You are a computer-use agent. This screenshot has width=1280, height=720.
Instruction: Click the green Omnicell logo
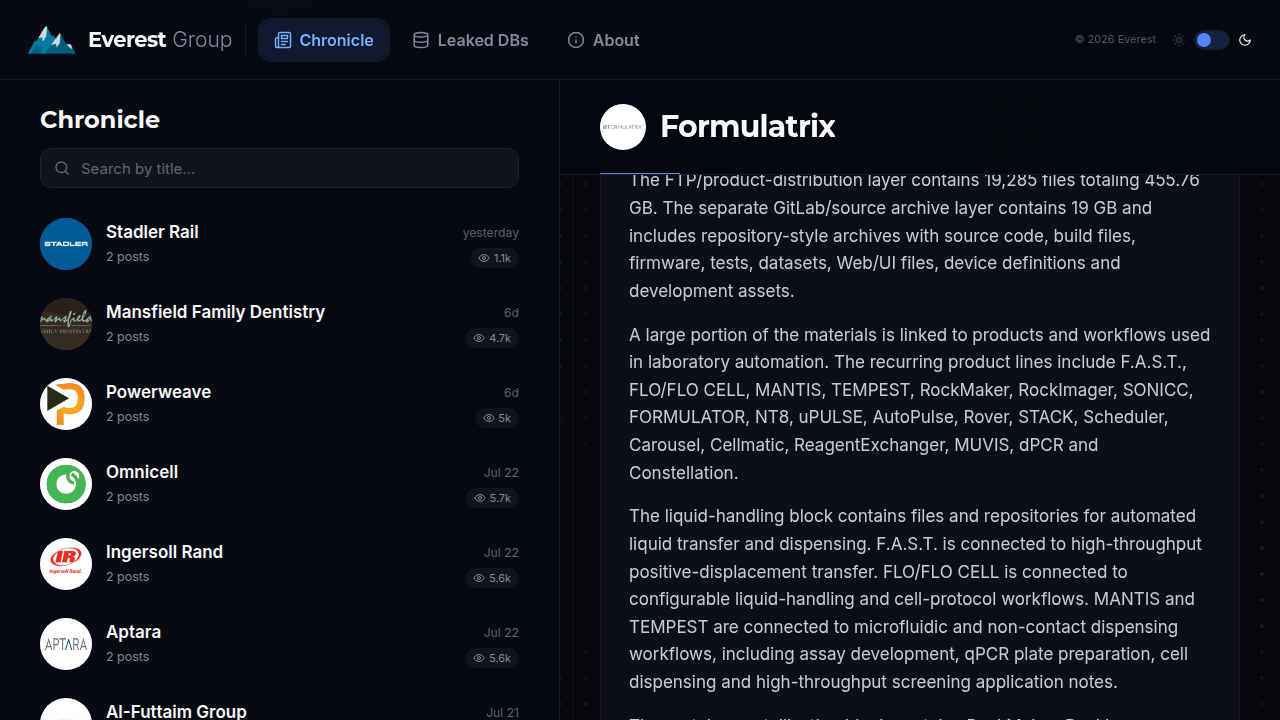pos(66,484)
